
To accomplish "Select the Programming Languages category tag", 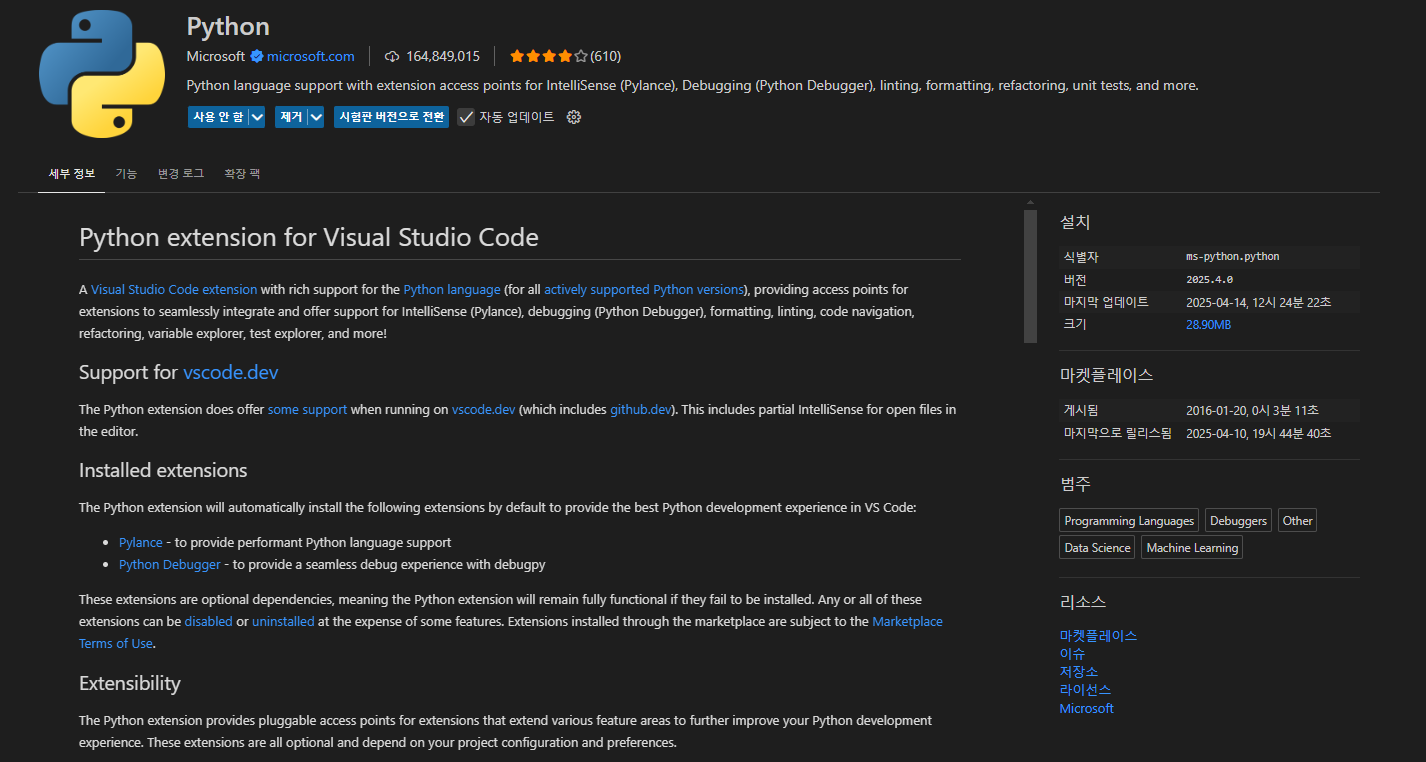I will point(1129,520).
